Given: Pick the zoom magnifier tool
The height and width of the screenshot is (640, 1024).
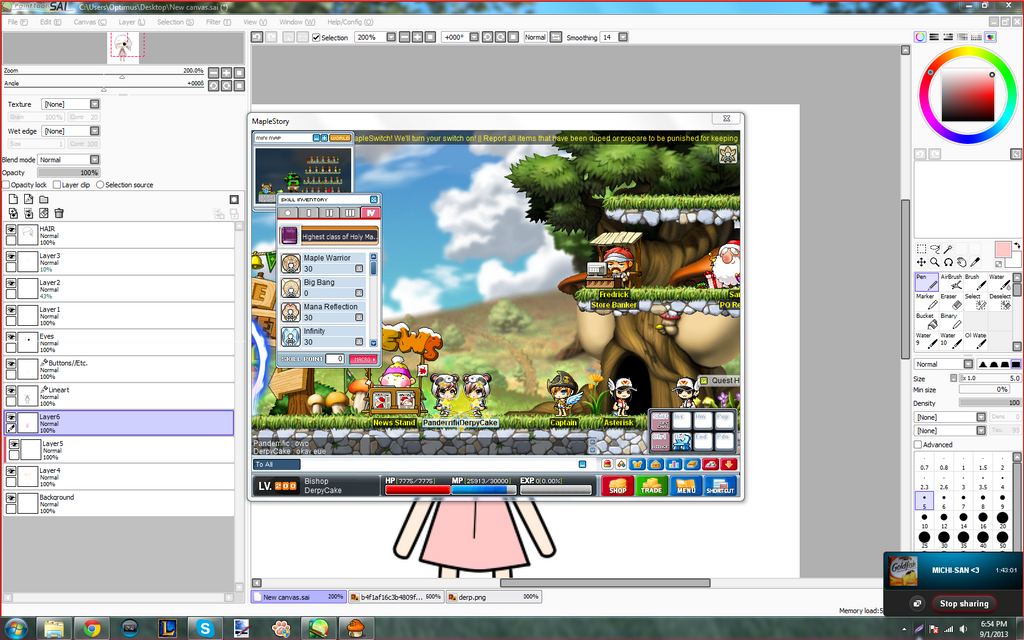Looking at the screenshot, I should pos(935,262).
